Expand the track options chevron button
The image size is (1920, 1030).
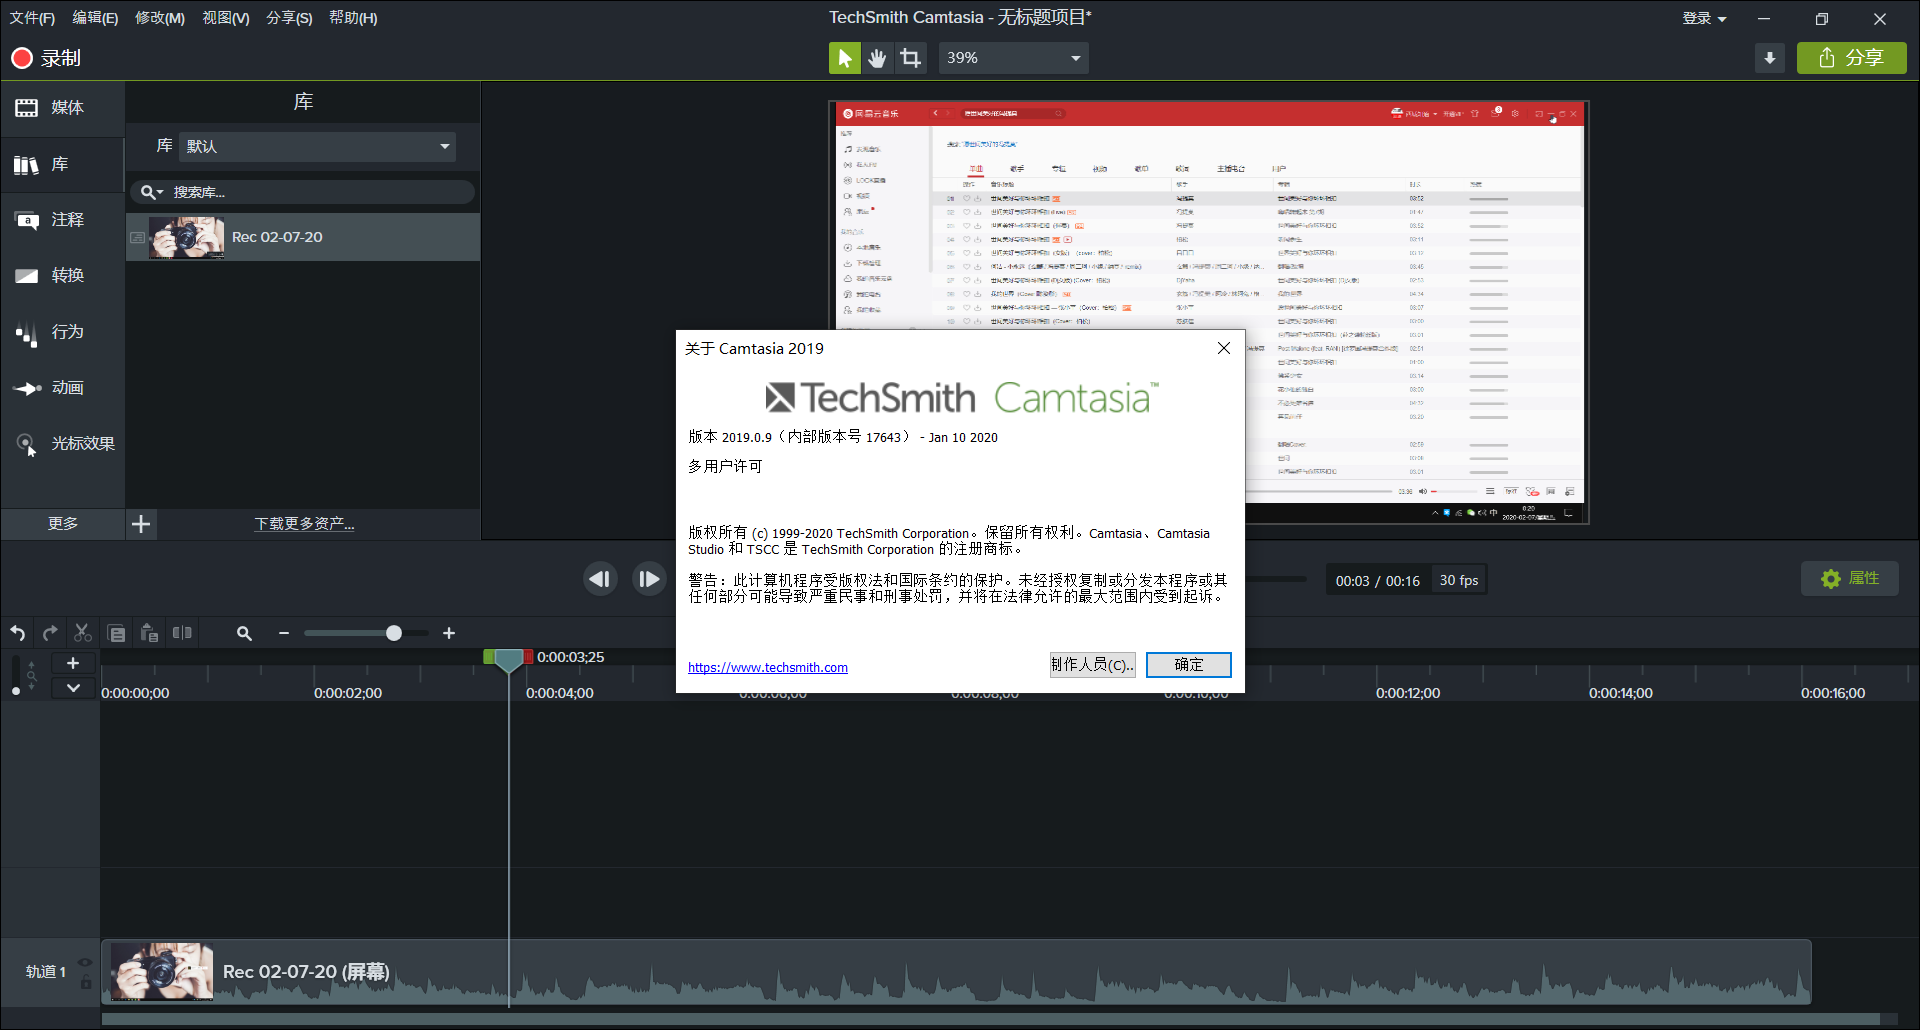(73, 688)
